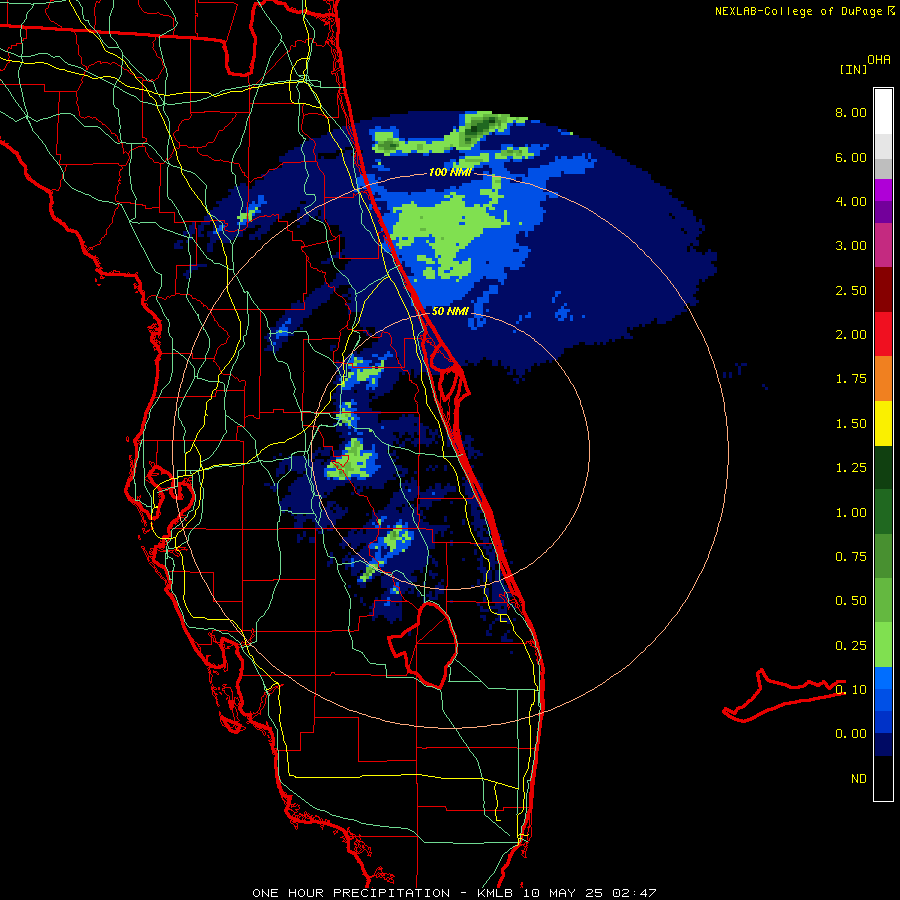Click the Grand Bahama island outline
Viewport: 900px width, 900px height.
(783, 695)
